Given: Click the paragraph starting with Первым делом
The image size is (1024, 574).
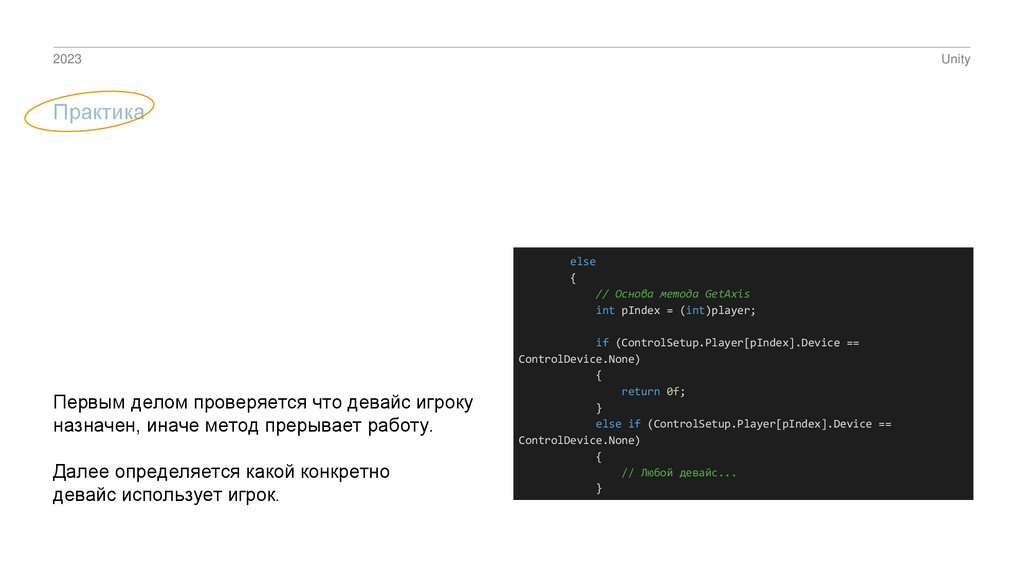Looking at the screenshot, I should tap(262, 414).
